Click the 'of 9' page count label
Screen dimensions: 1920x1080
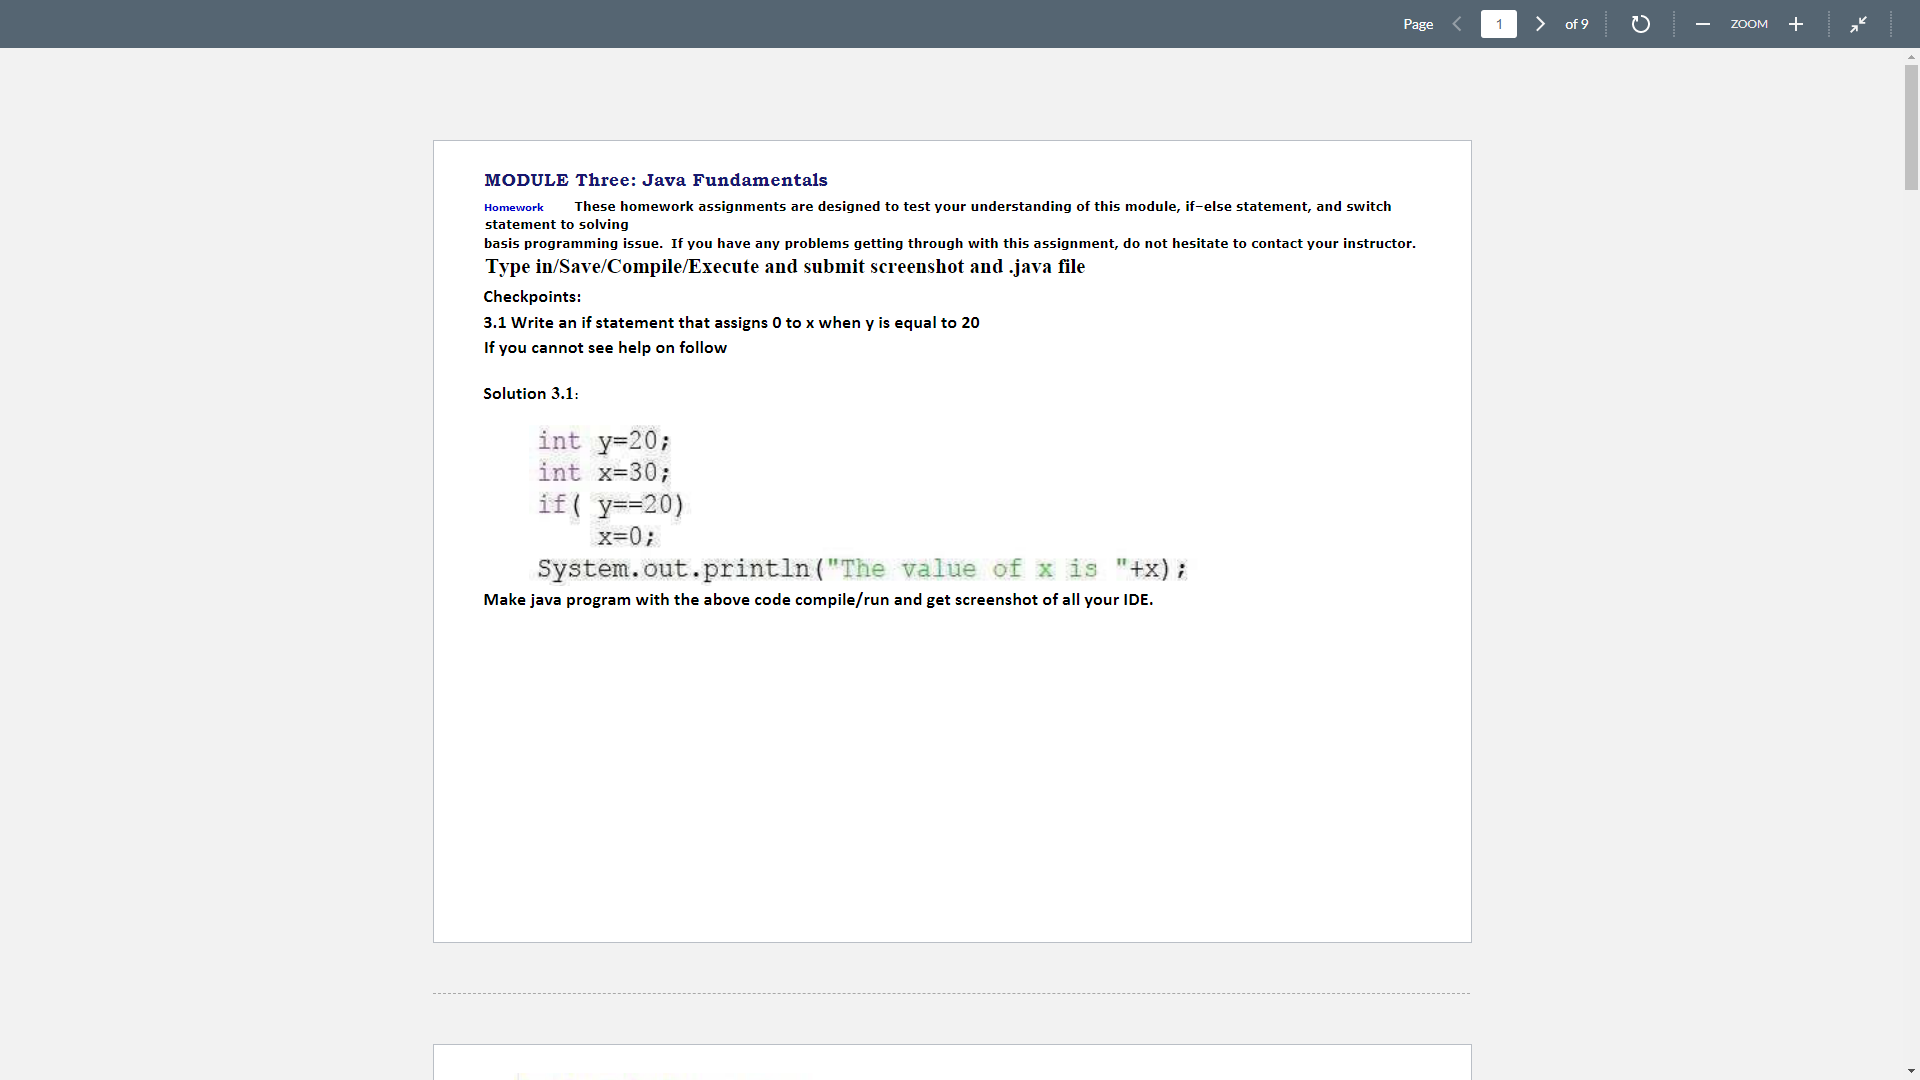tap(1576, 24)
